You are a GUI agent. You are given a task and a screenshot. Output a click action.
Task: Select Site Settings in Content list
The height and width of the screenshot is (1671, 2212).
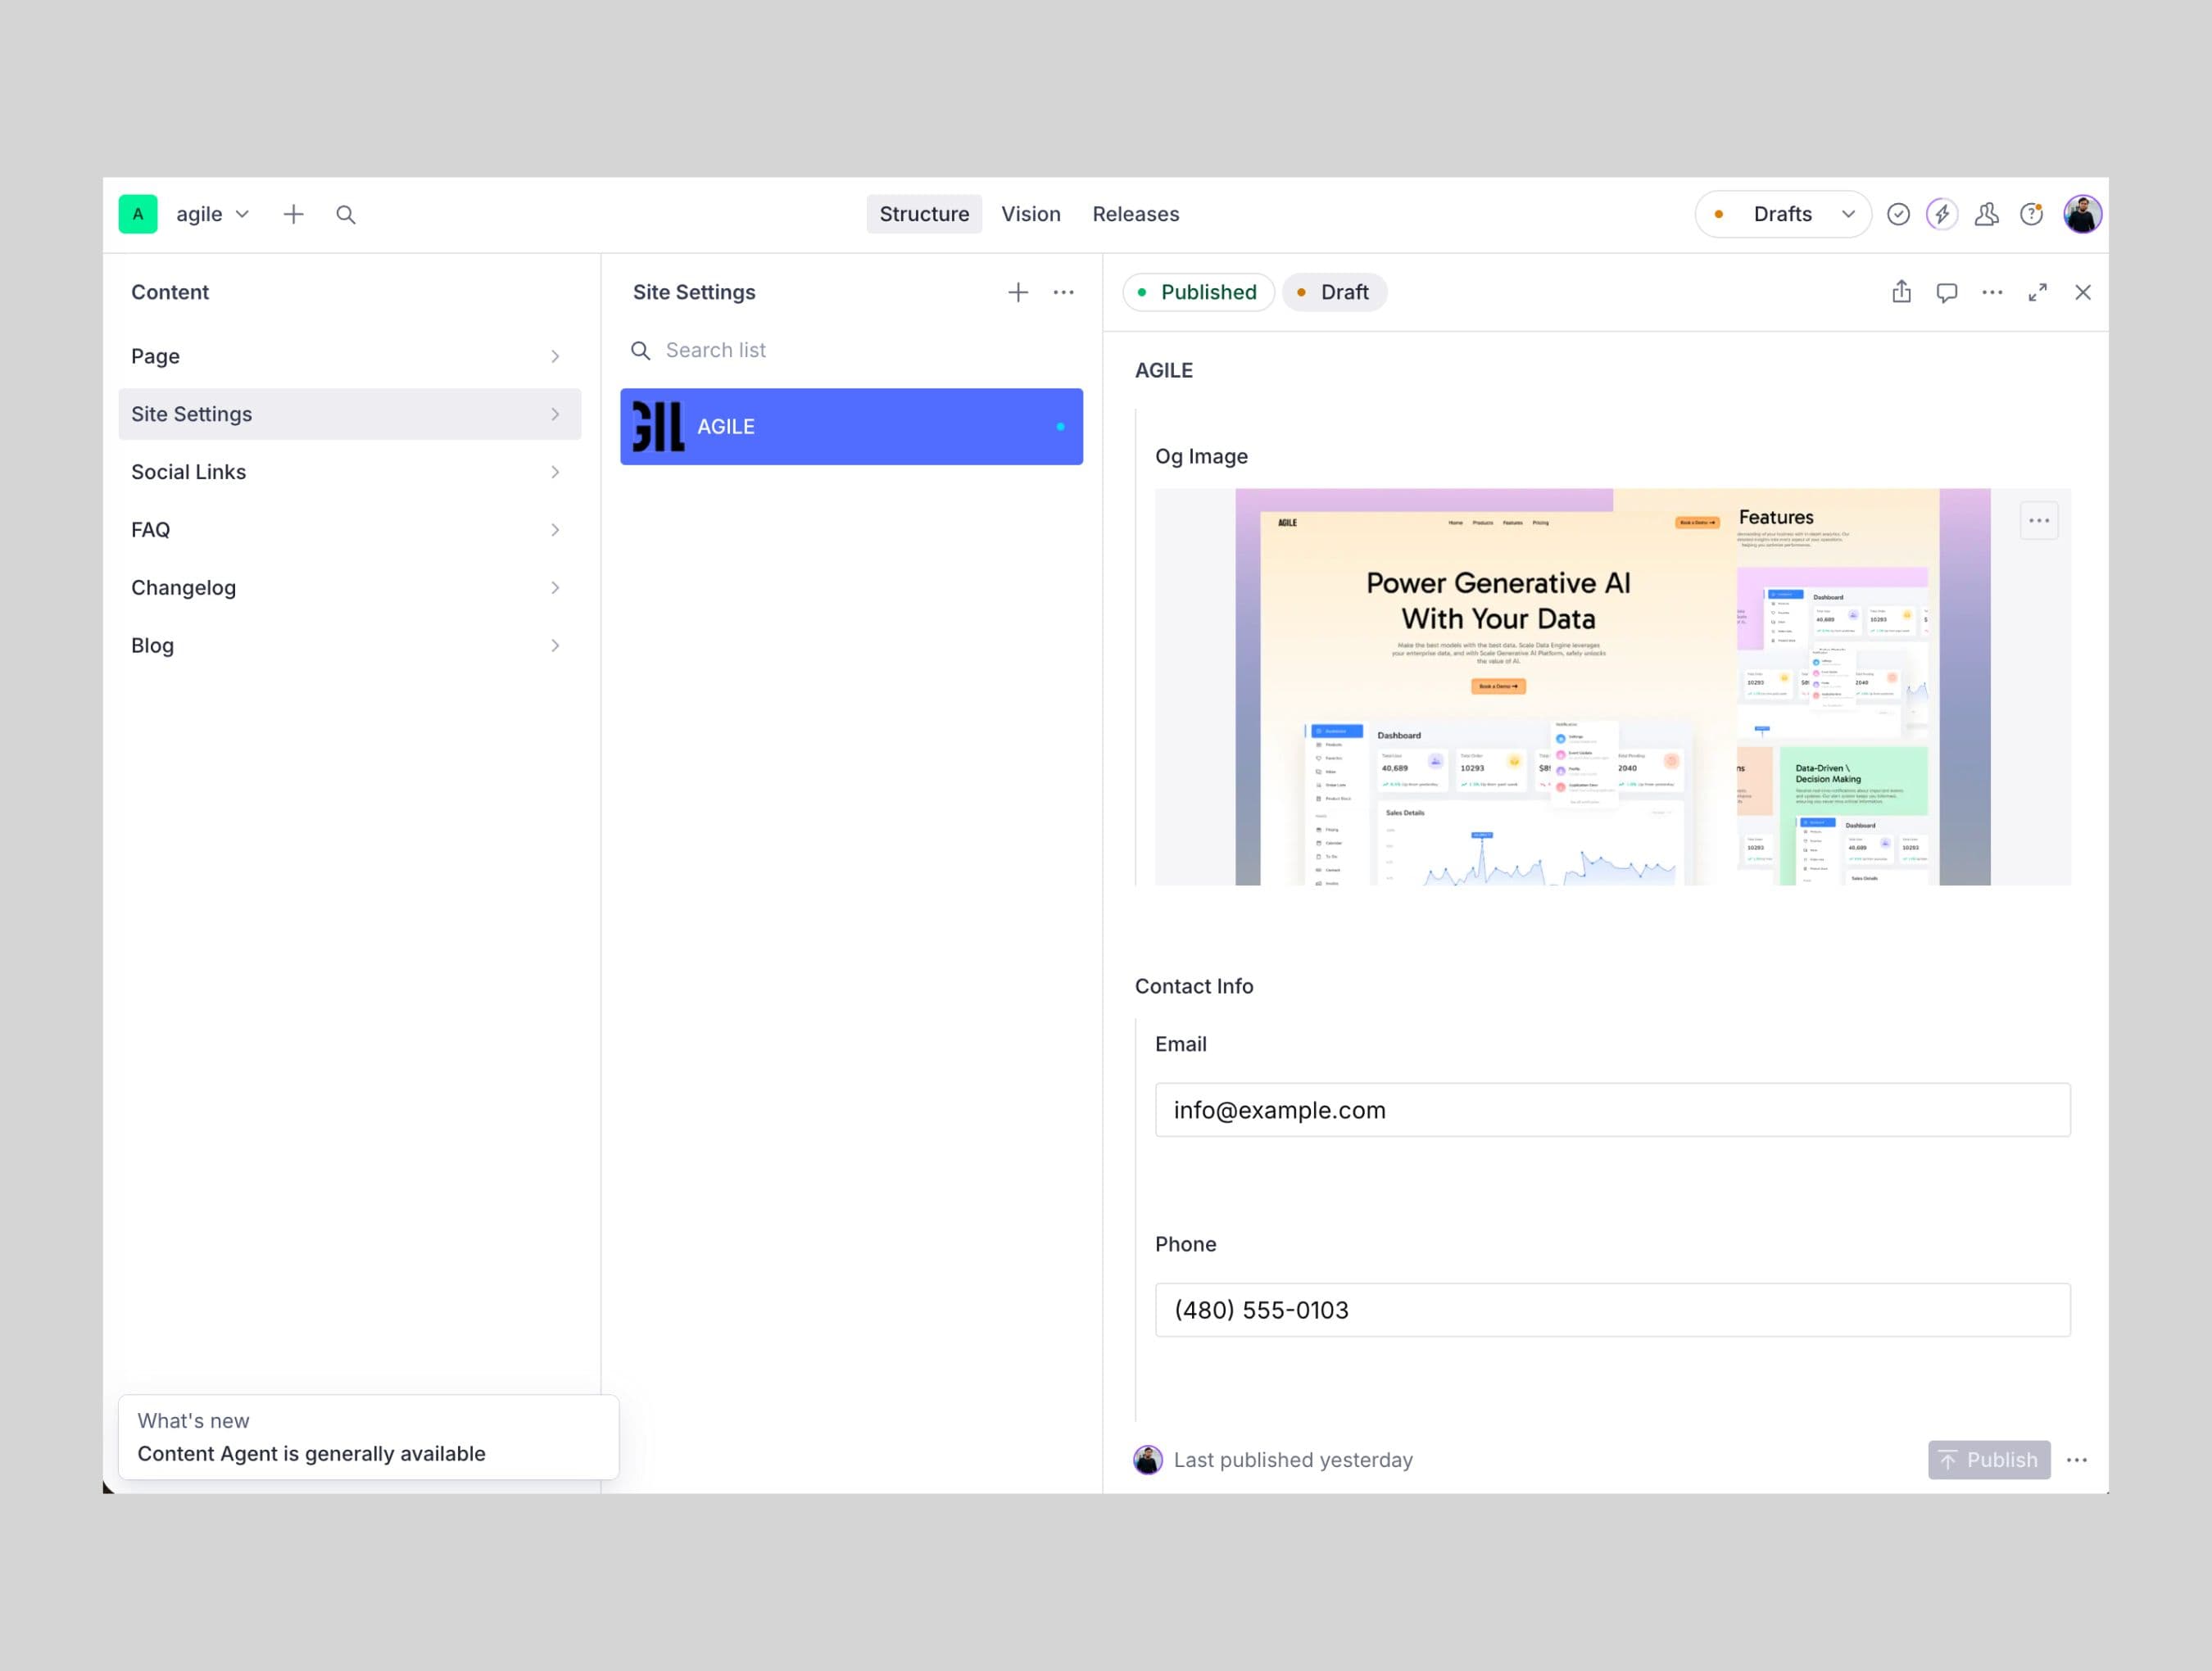click(x=349, y=414)
